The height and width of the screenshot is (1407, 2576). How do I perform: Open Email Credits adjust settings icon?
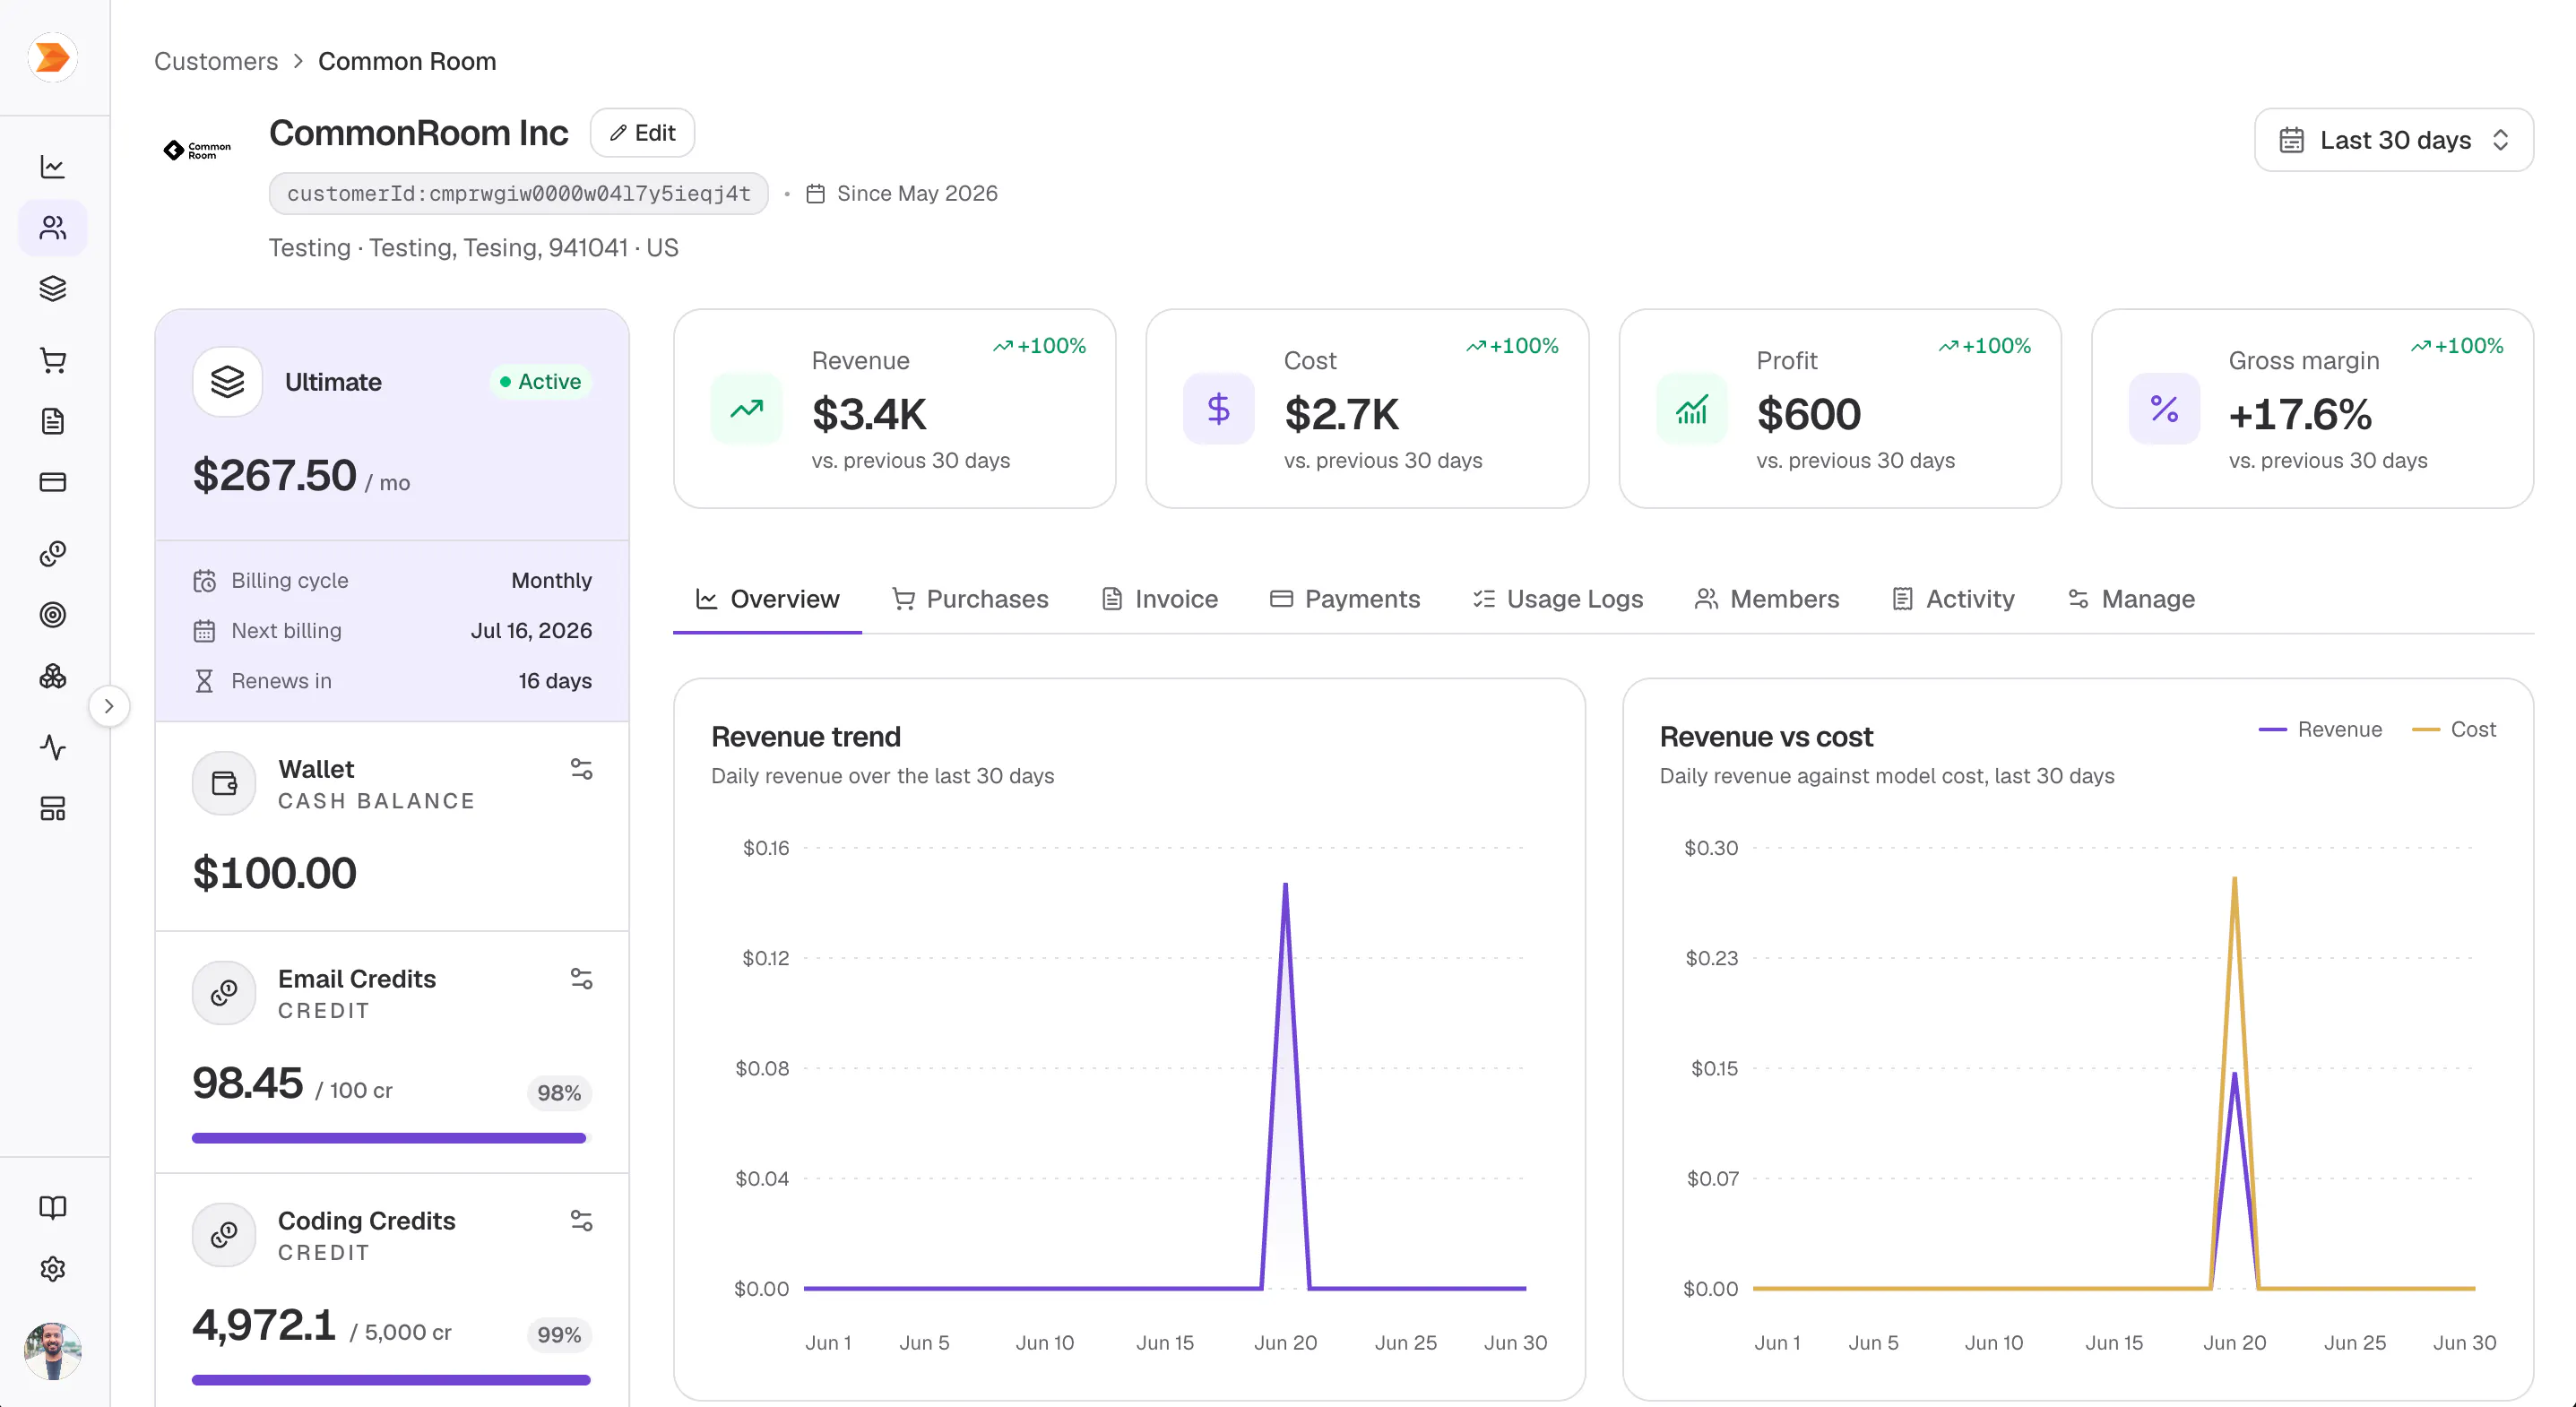(581, 978)
